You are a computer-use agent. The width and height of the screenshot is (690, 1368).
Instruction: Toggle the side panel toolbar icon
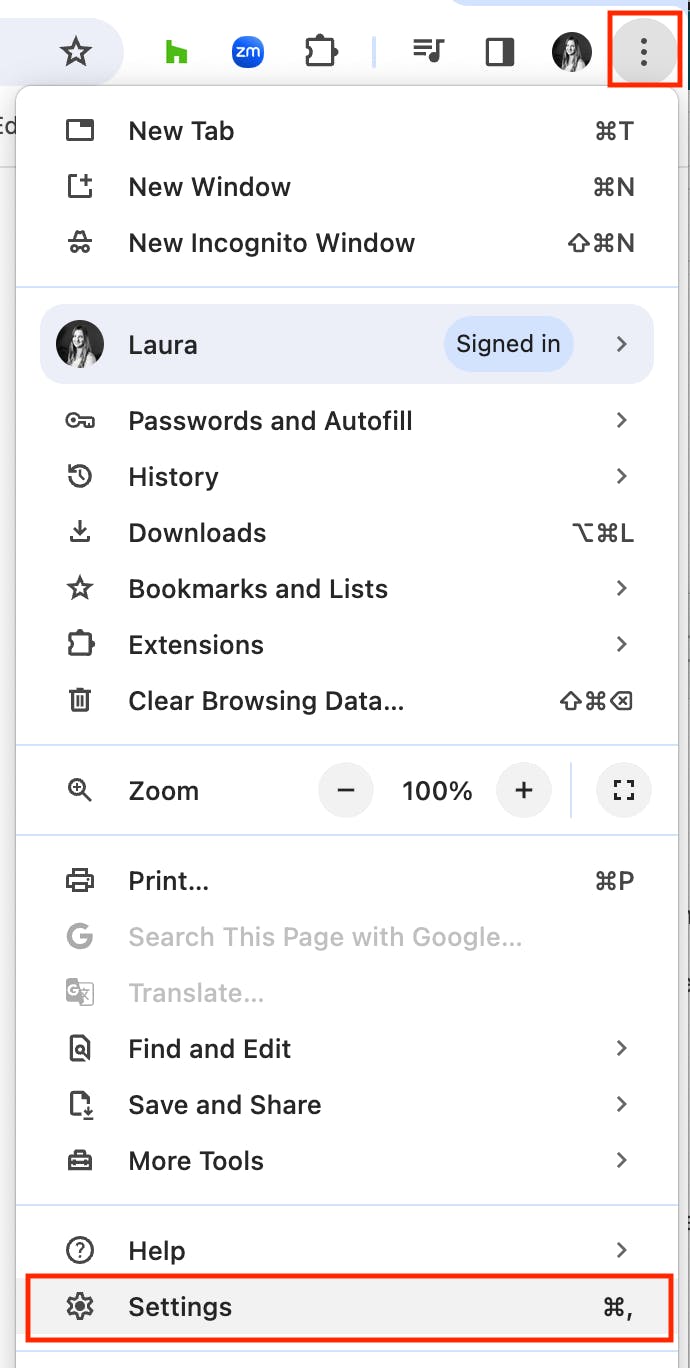tap(500, 51)
